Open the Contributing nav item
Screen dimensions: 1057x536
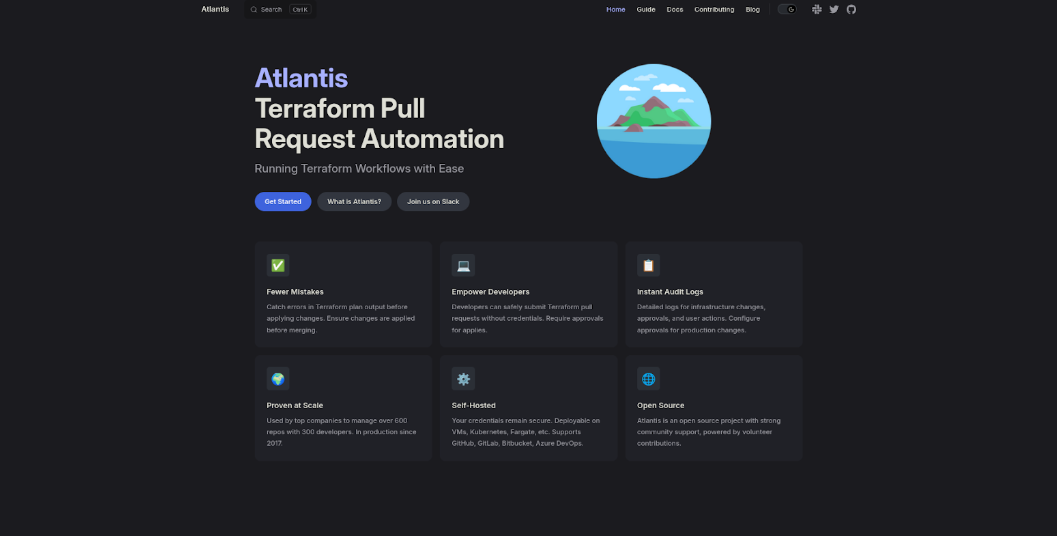(714, 9)
